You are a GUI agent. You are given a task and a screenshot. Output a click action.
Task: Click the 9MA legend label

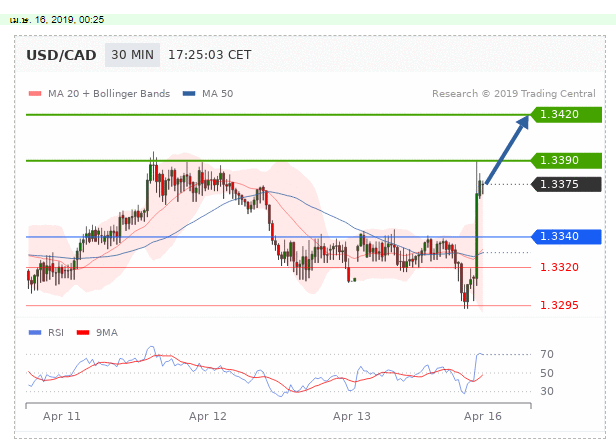coord(107,333)
